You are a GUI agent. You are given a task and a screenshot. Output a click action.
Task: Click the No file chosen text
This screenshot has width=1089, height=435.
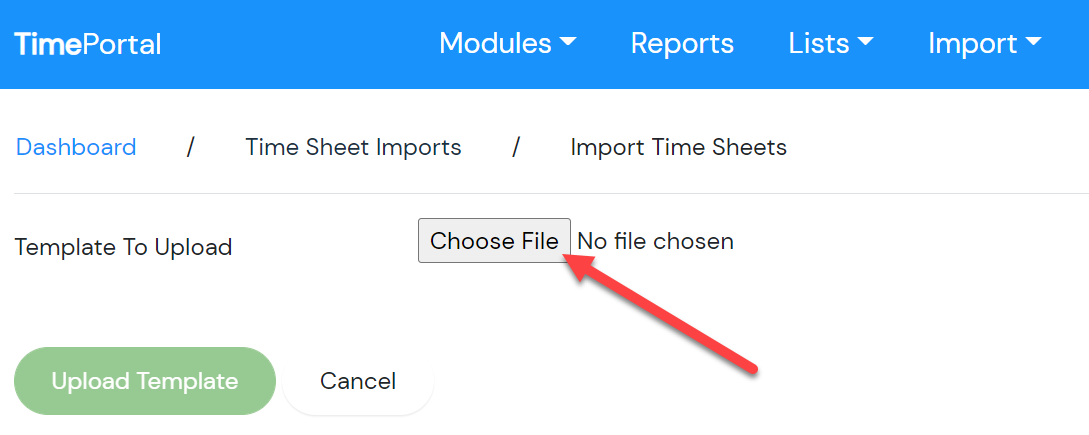[x=656, y=241]
